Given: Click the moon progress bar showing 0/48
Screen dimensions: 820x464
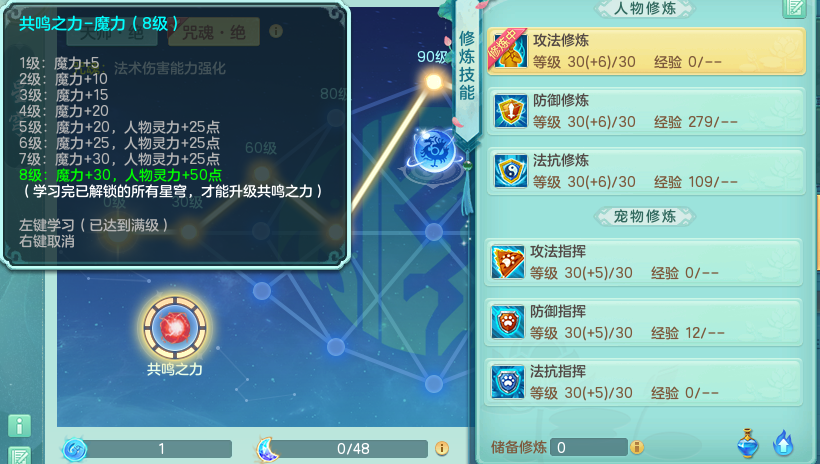Looking at the screenshot, I should point(350,449).
